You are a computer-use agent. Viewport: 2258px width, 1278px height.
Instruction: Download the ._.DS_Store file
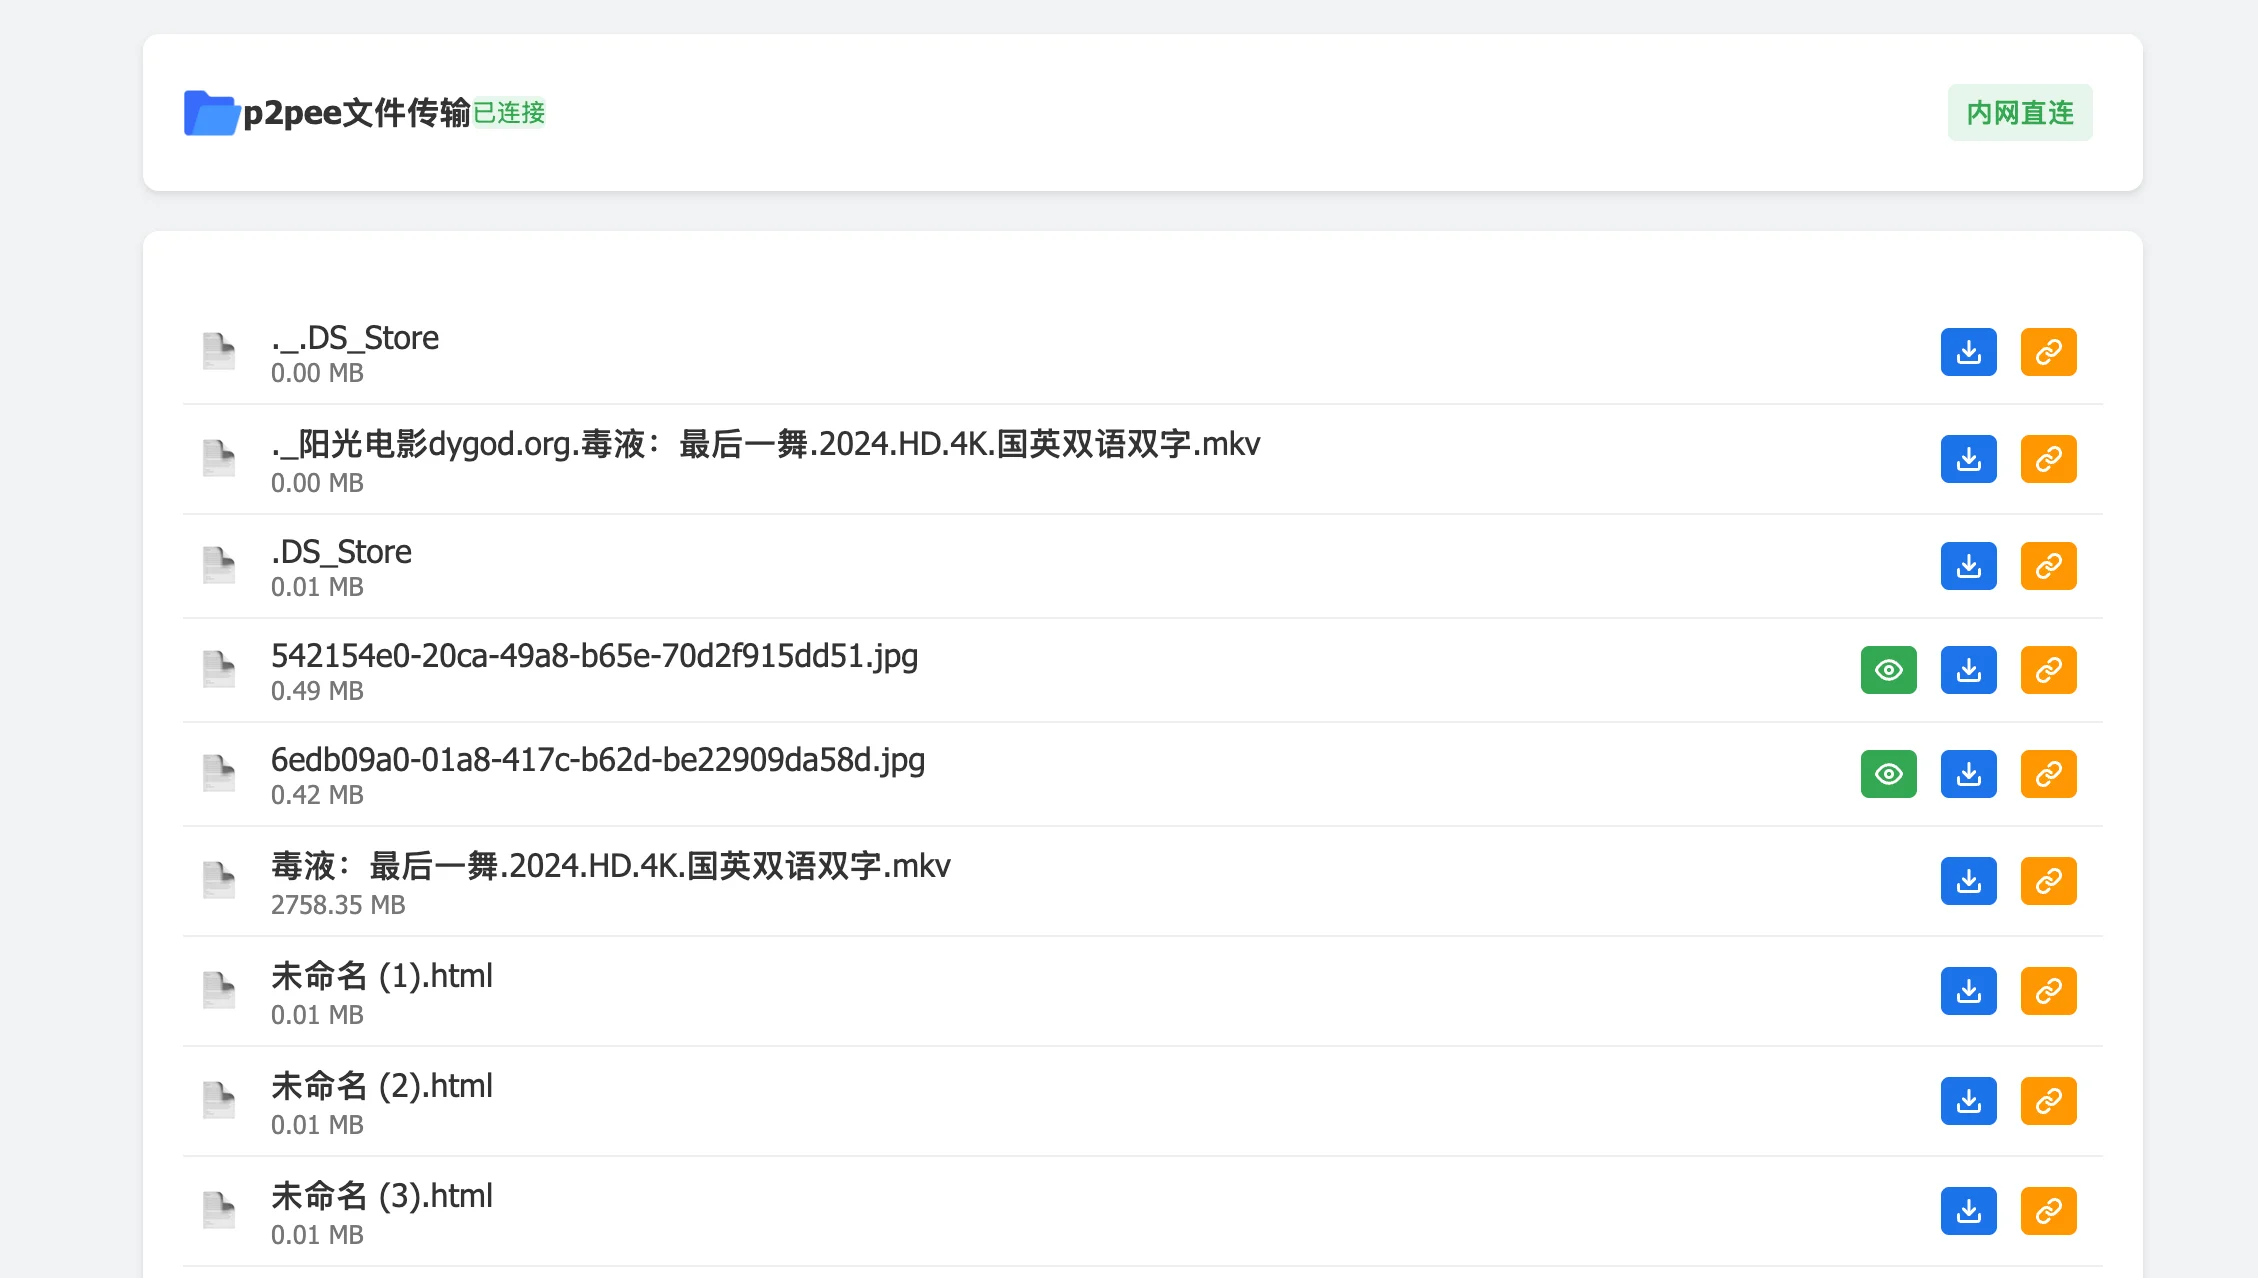click(x=1968, y=352)
